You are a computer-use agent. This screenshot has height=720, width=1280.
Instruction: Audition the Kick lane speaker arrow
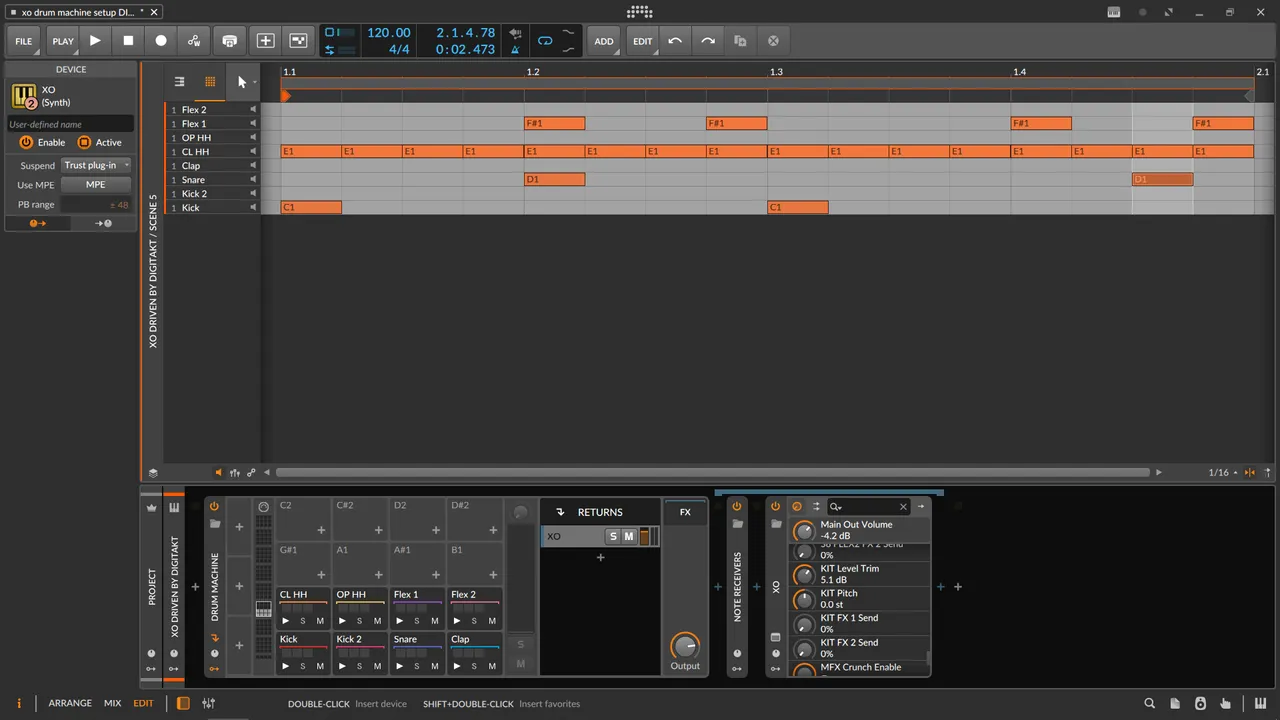pyautogui.click(x=253, y=208)
